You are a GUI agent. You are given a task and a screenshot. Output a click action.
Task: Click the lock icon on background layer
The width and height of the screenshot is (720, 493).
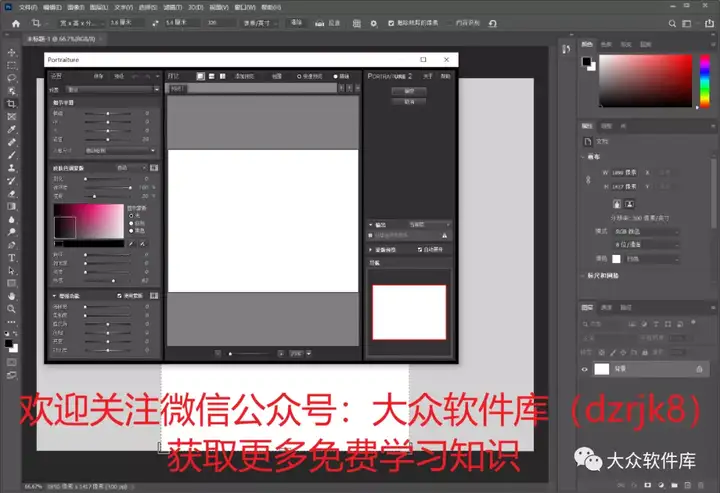point(699,369)
